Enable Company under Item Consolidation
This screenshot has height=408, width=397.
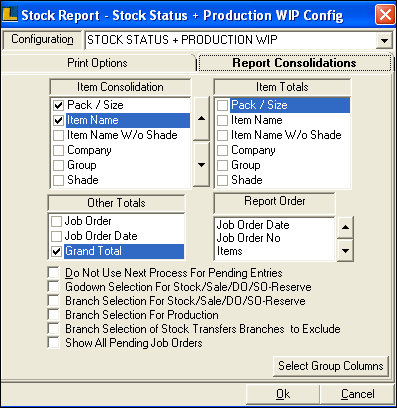[58, 150]
